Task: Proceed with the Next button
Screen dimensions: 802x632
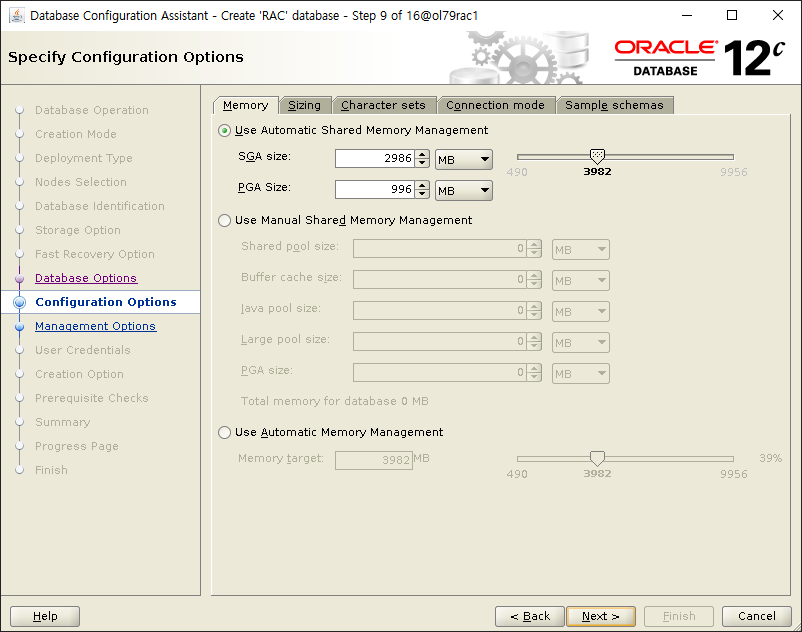Action: (x=601, y=616)
